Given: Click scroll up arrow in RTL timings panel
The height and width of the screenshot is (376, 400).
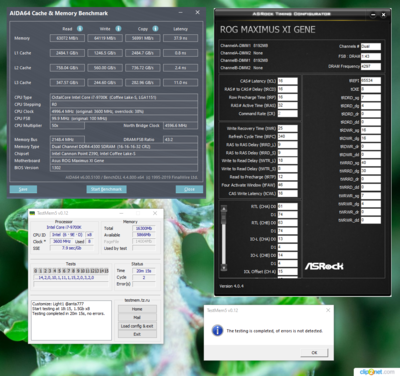Looking at the screenshot, I should click(x=224, y=209).
